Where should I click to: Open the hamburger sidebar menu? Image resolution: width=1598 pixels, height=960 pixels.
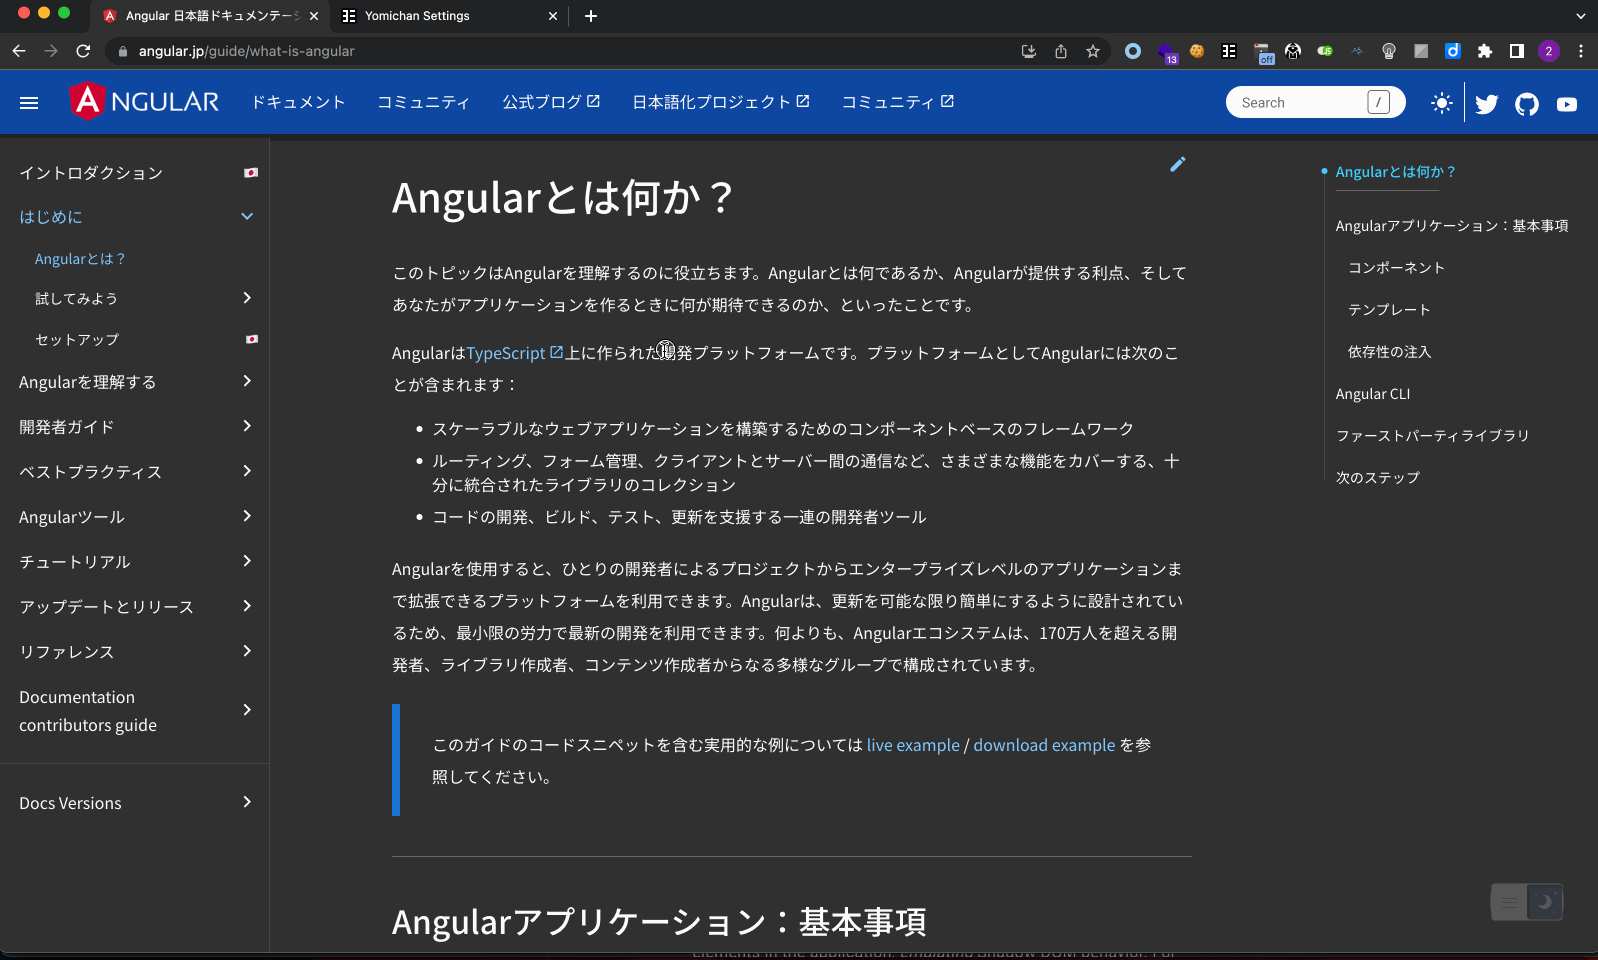pos(29,103)
